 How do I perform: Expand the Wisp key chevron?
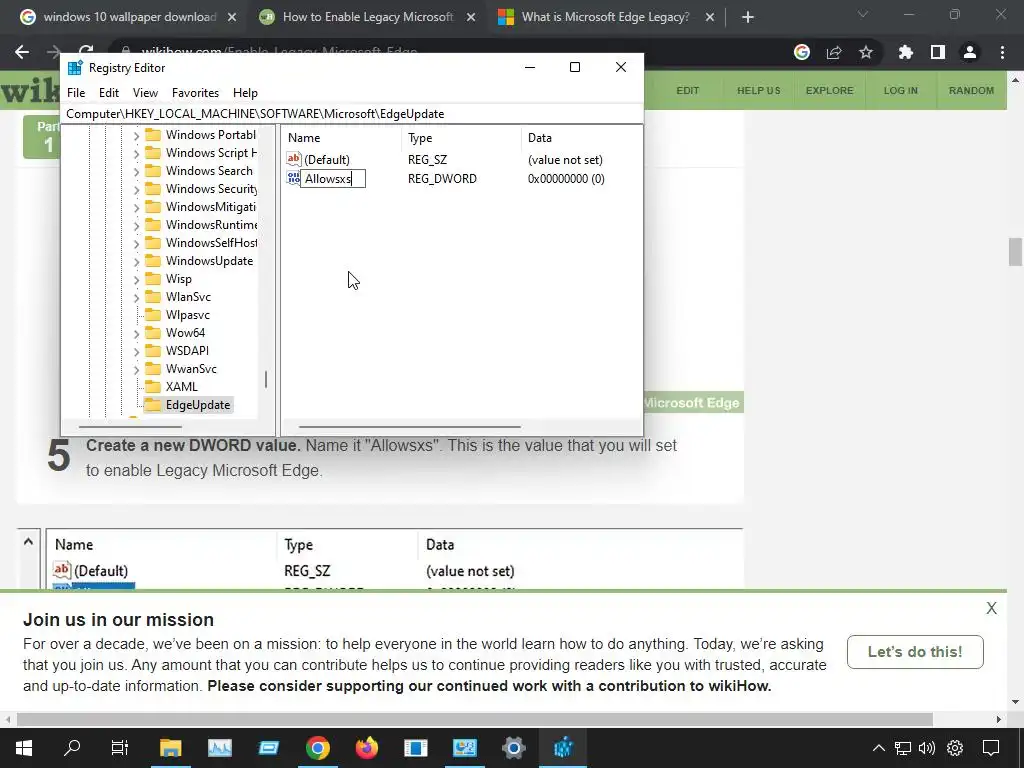136,280
